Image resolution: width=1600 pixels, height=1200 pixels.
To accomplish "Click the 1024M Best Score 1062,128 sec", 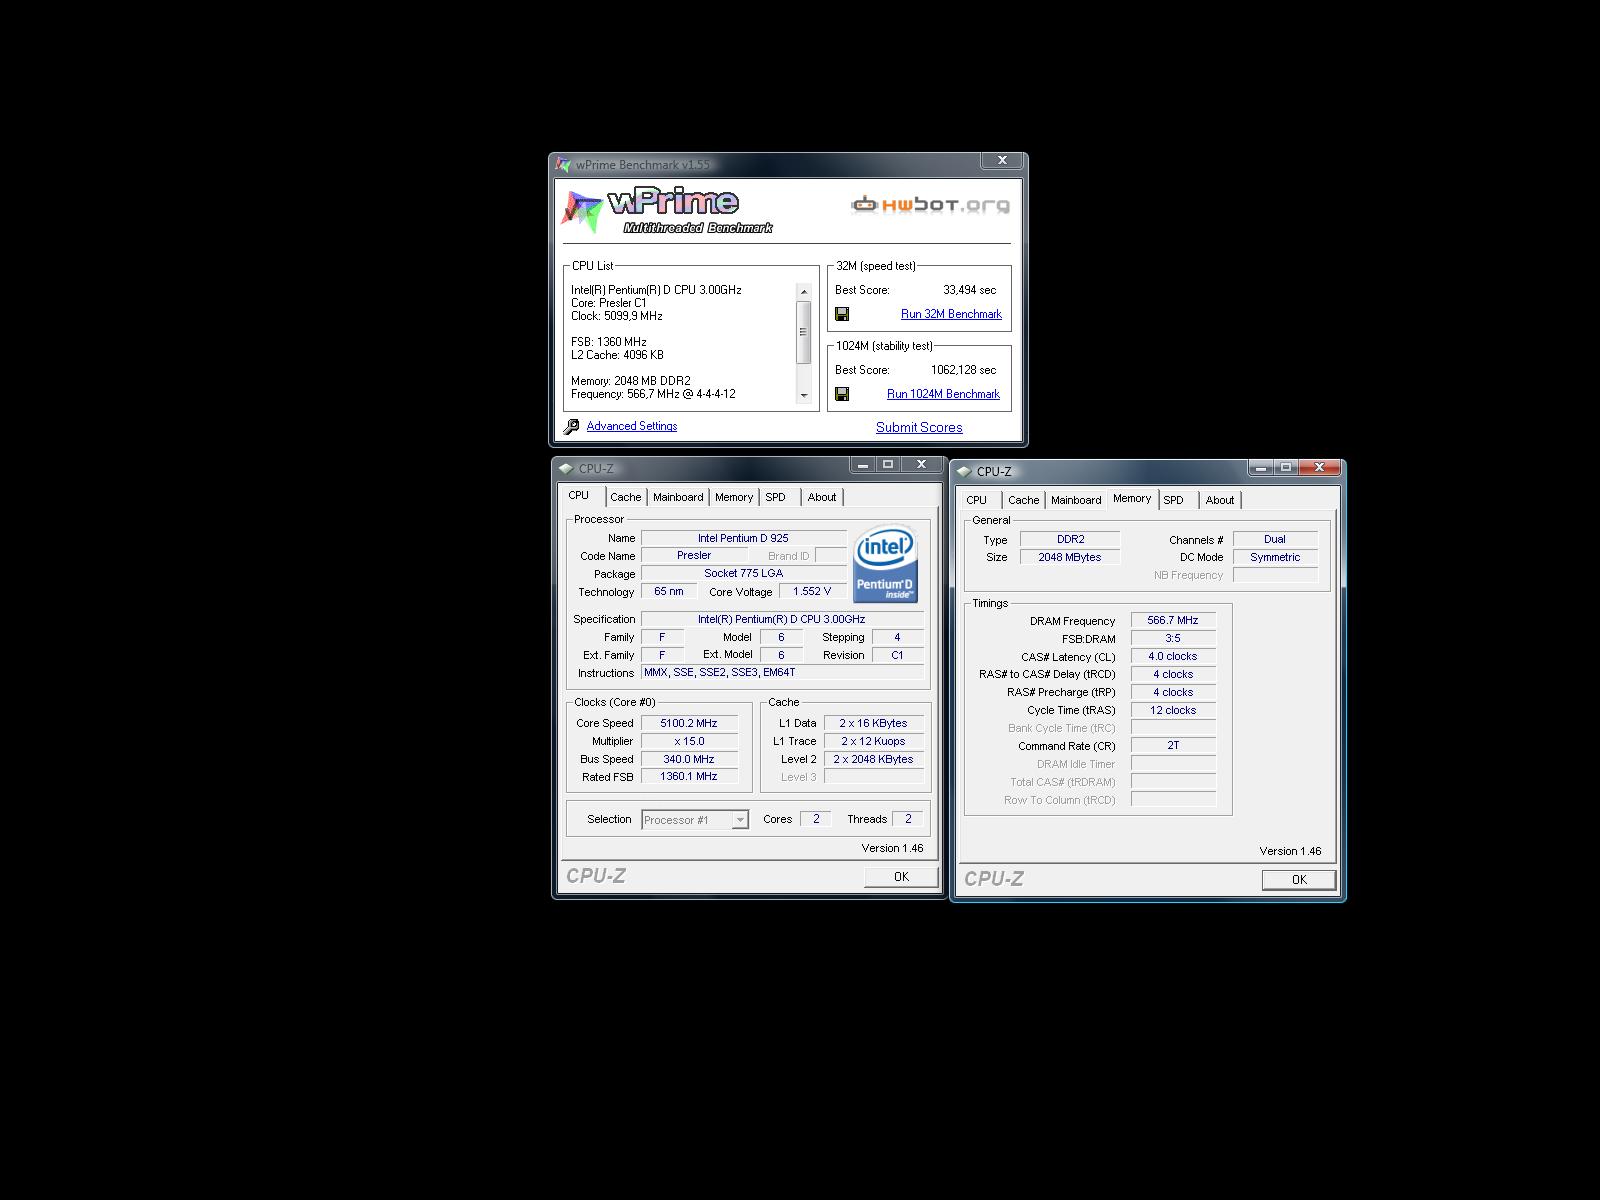I will coord(963,370).
